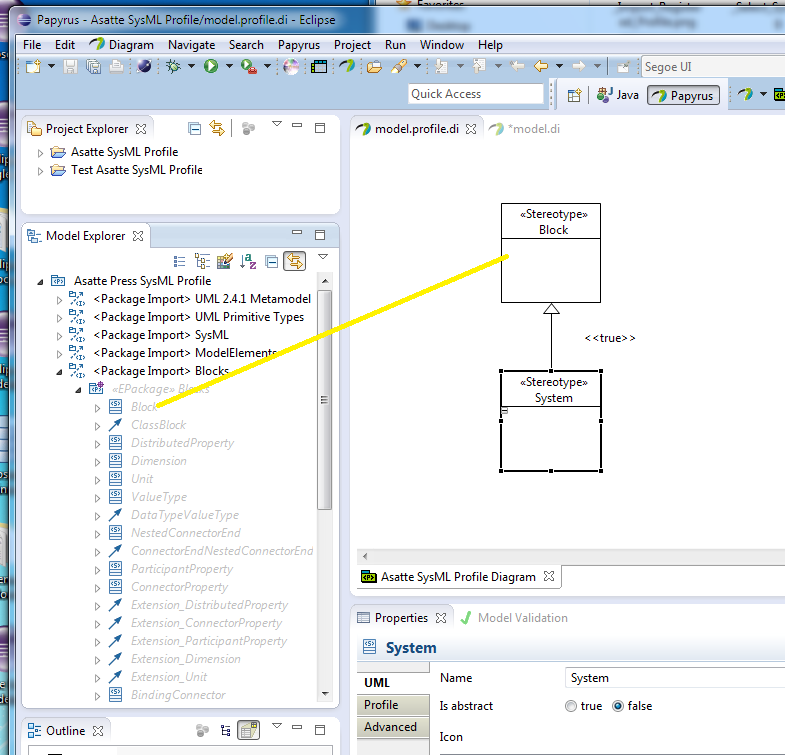Click the Model Explorer tree layout icon
Viewport: 785px width, 755px height.
pos(202,261)
